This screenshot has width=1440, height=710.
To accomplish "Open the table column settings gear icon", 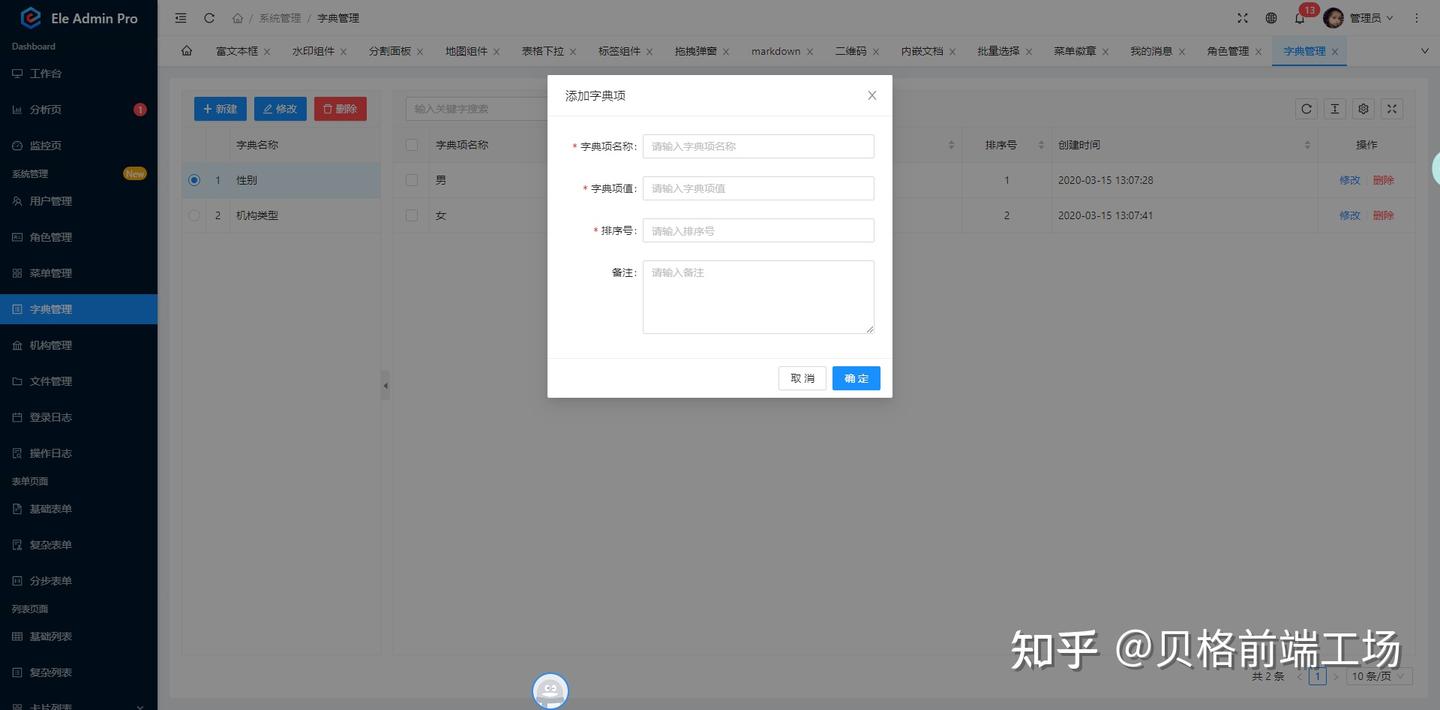I will pos(1362,108).
